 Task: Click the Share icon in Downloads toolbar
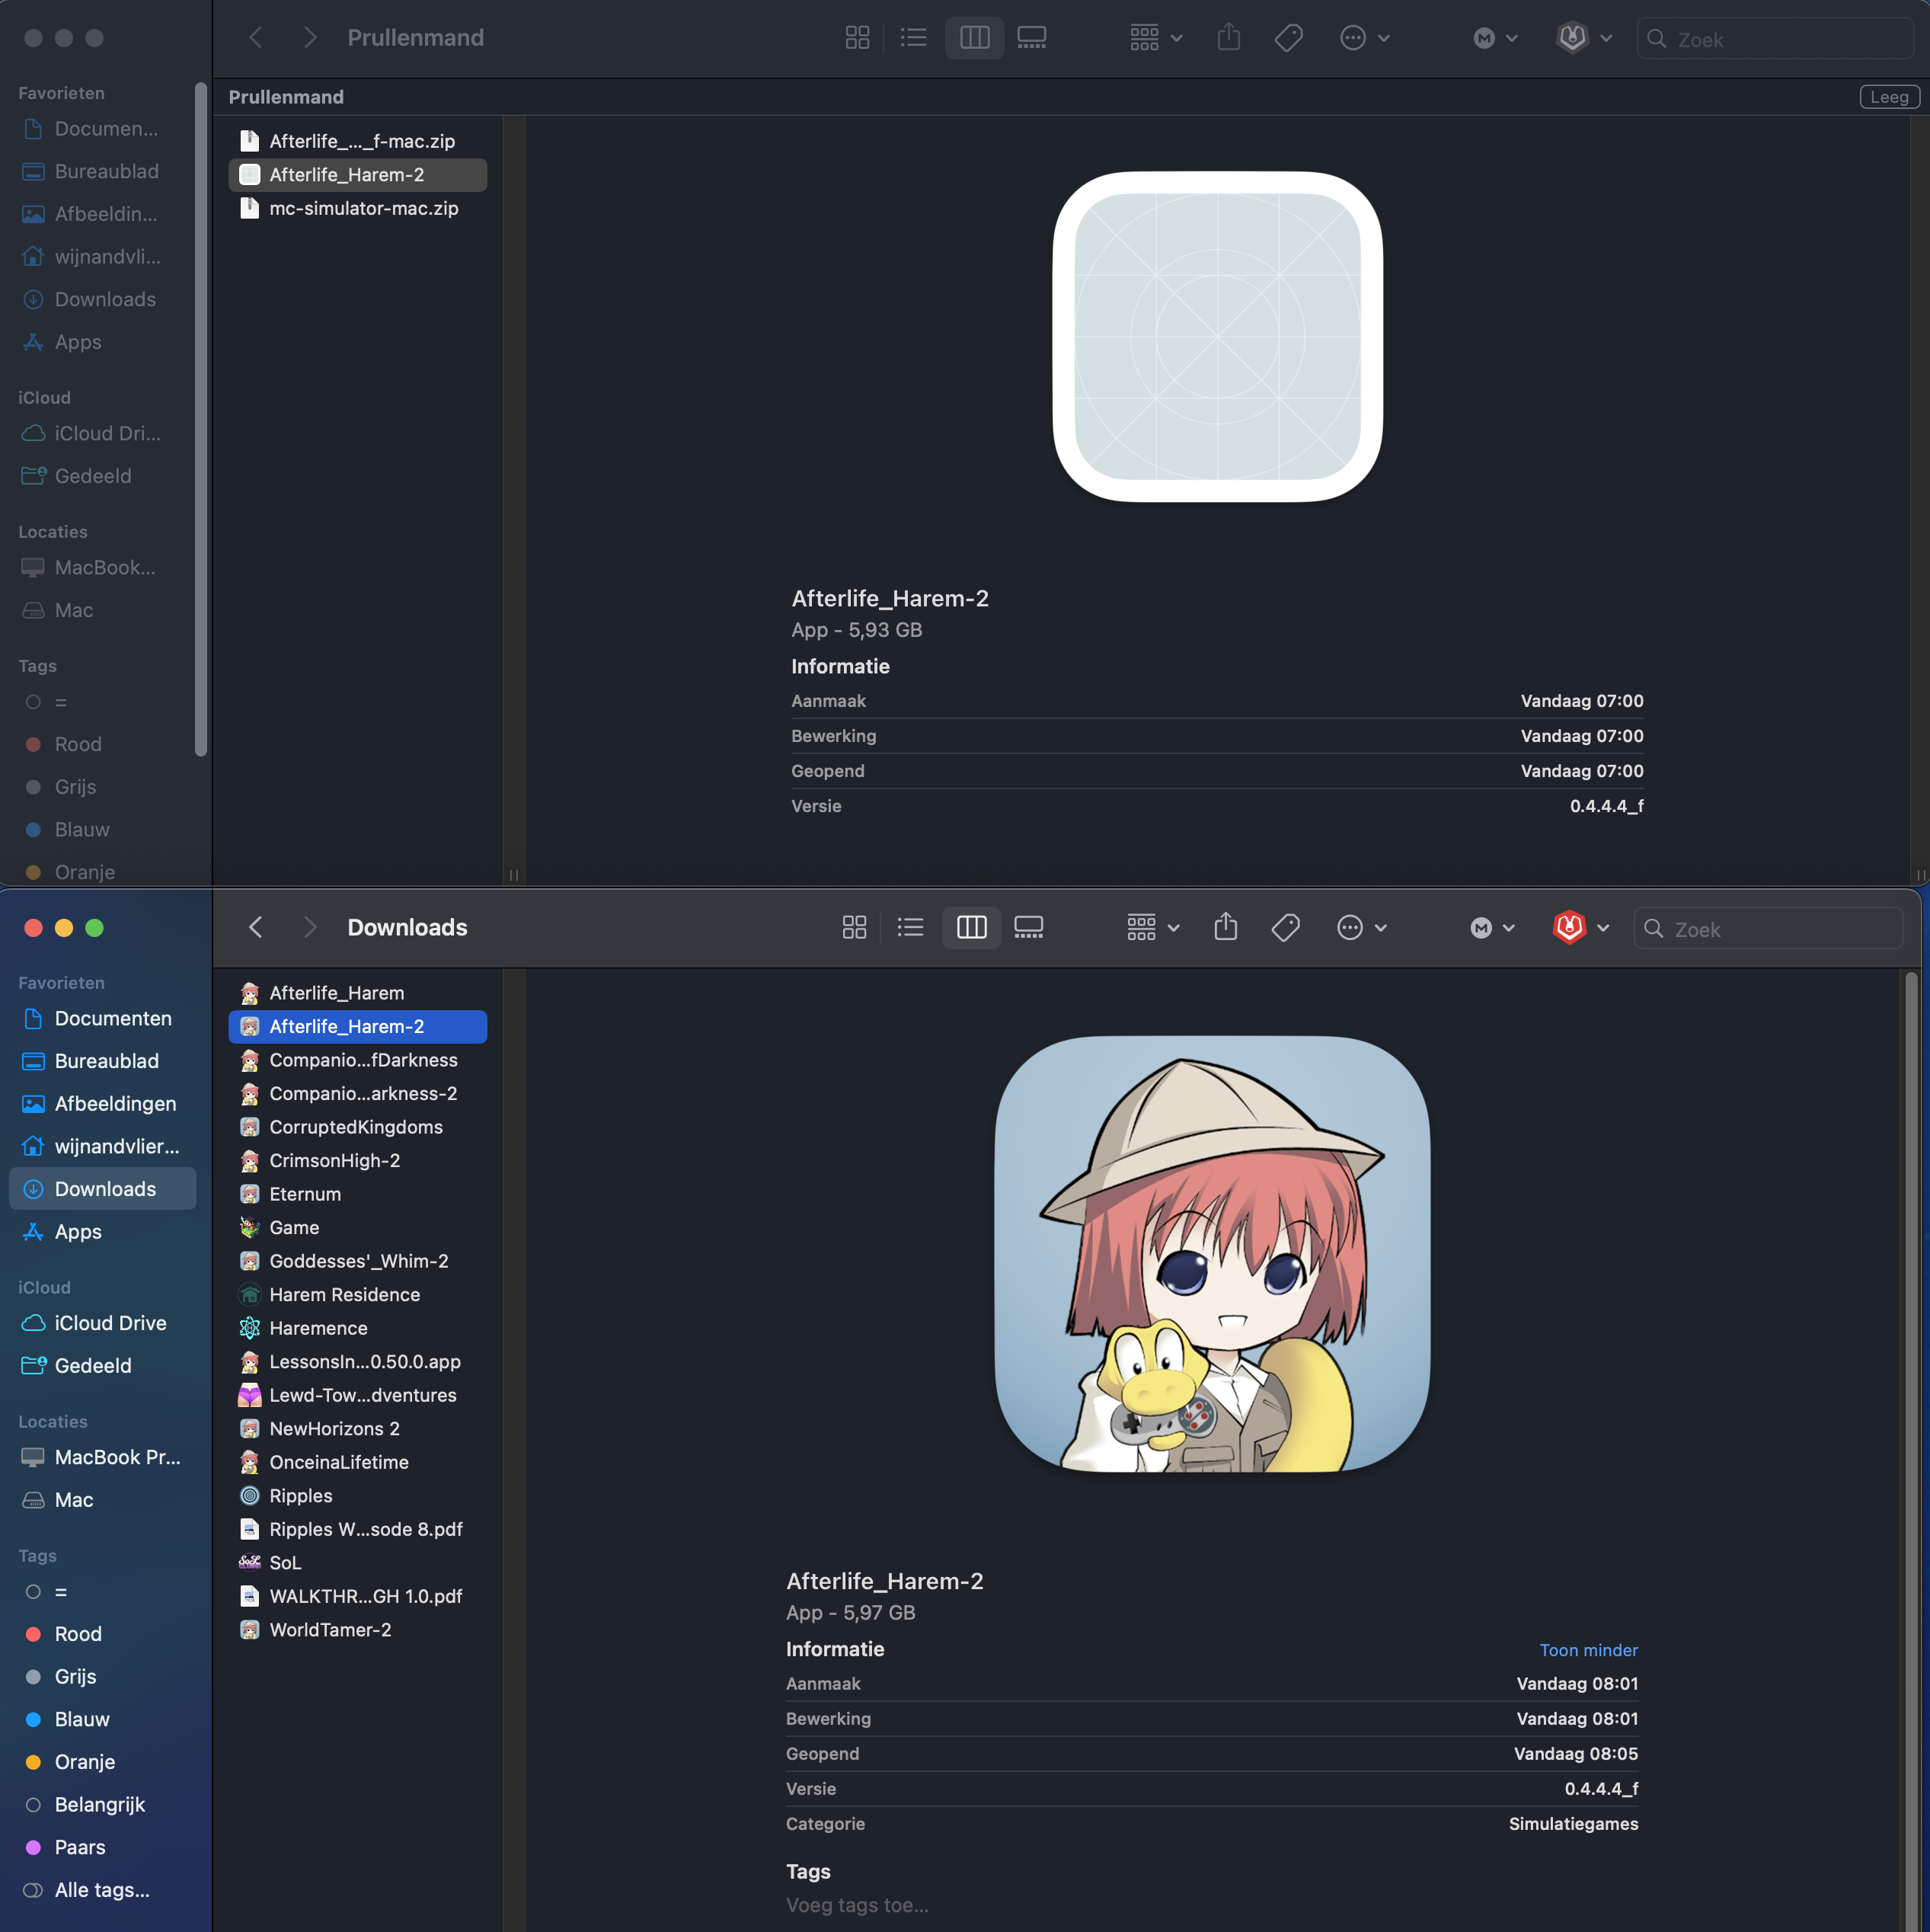point(1225,927)
